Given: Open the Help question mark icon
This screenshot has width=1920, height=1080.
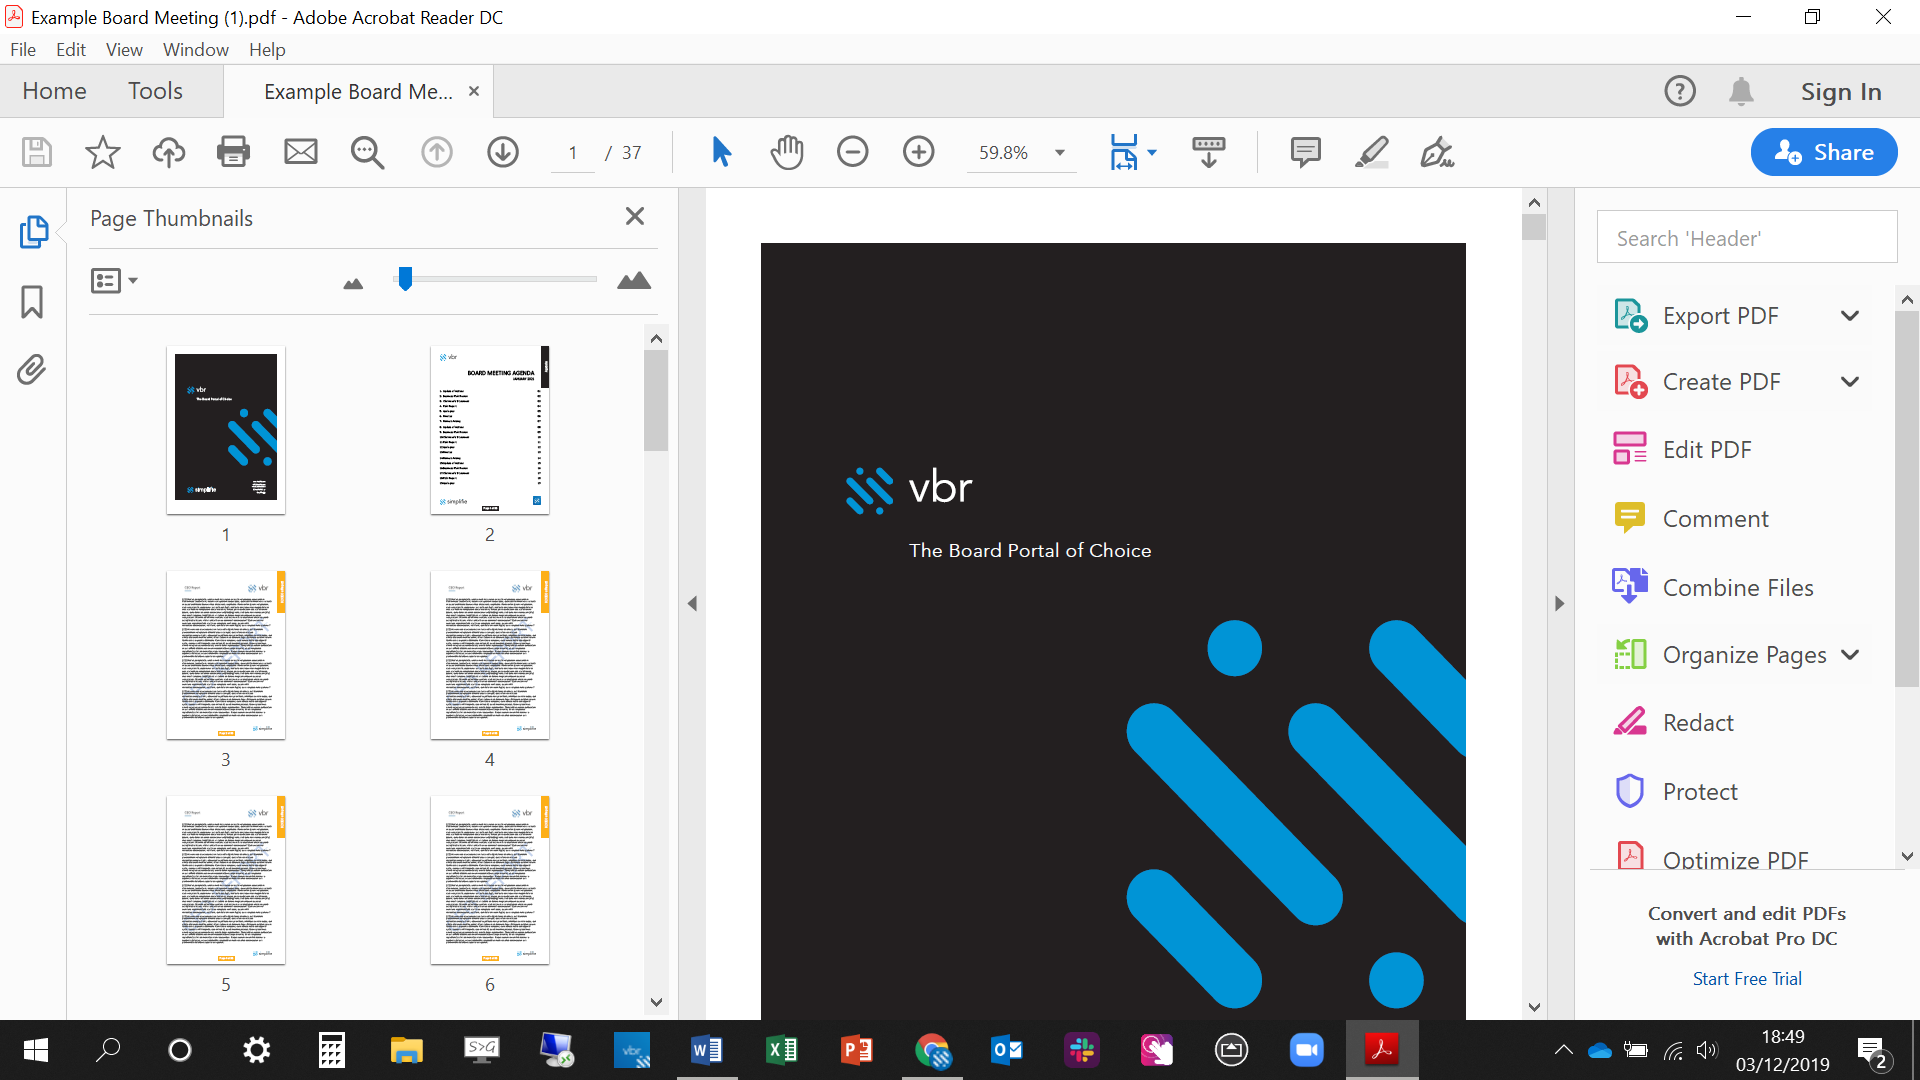Looking at the screenshot, I should coord(1680,91).
